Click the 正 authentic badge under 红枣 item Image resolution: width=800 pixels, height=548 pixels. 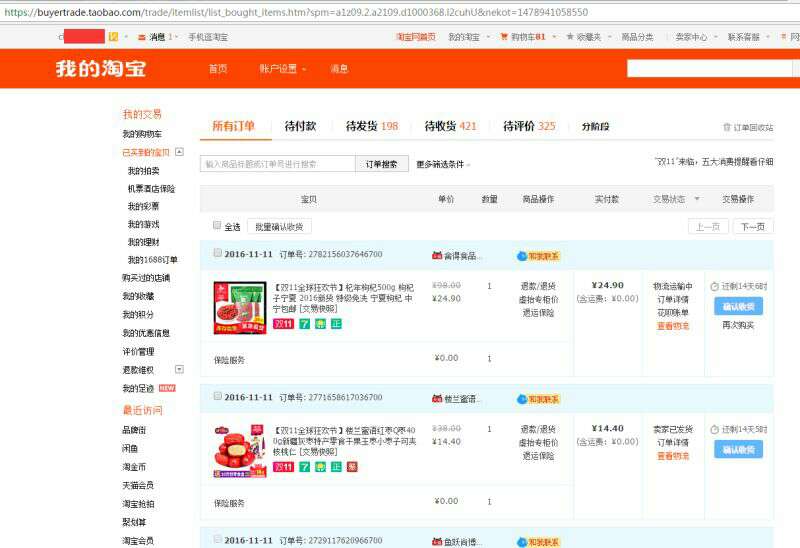(336, 467)
